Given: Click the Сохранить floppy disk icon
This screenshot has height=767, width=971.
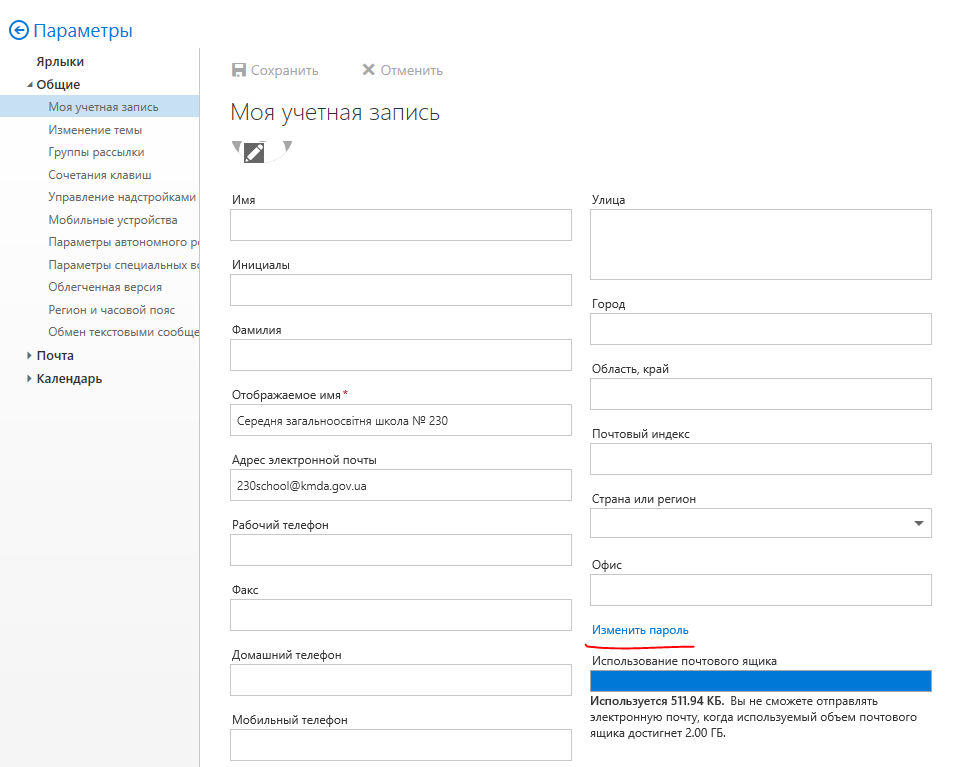Looking at the screenshot, I should [239, 70].
